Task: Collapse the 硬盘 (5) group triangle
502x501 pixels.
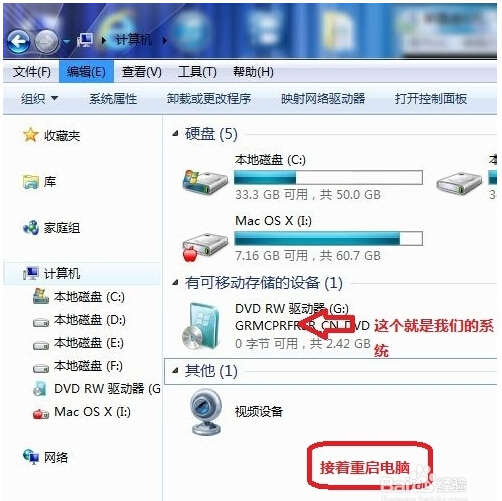Action: point(175,134)
